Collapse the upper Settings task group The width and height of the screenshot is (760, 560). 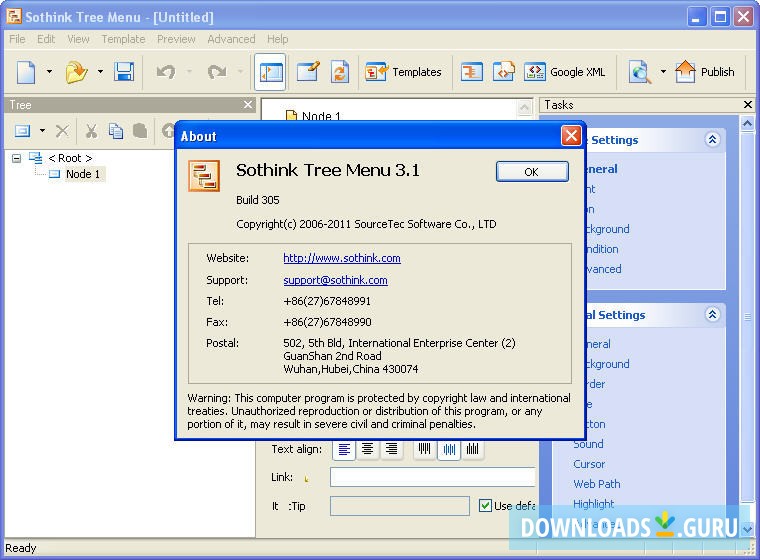pos(712,140)
